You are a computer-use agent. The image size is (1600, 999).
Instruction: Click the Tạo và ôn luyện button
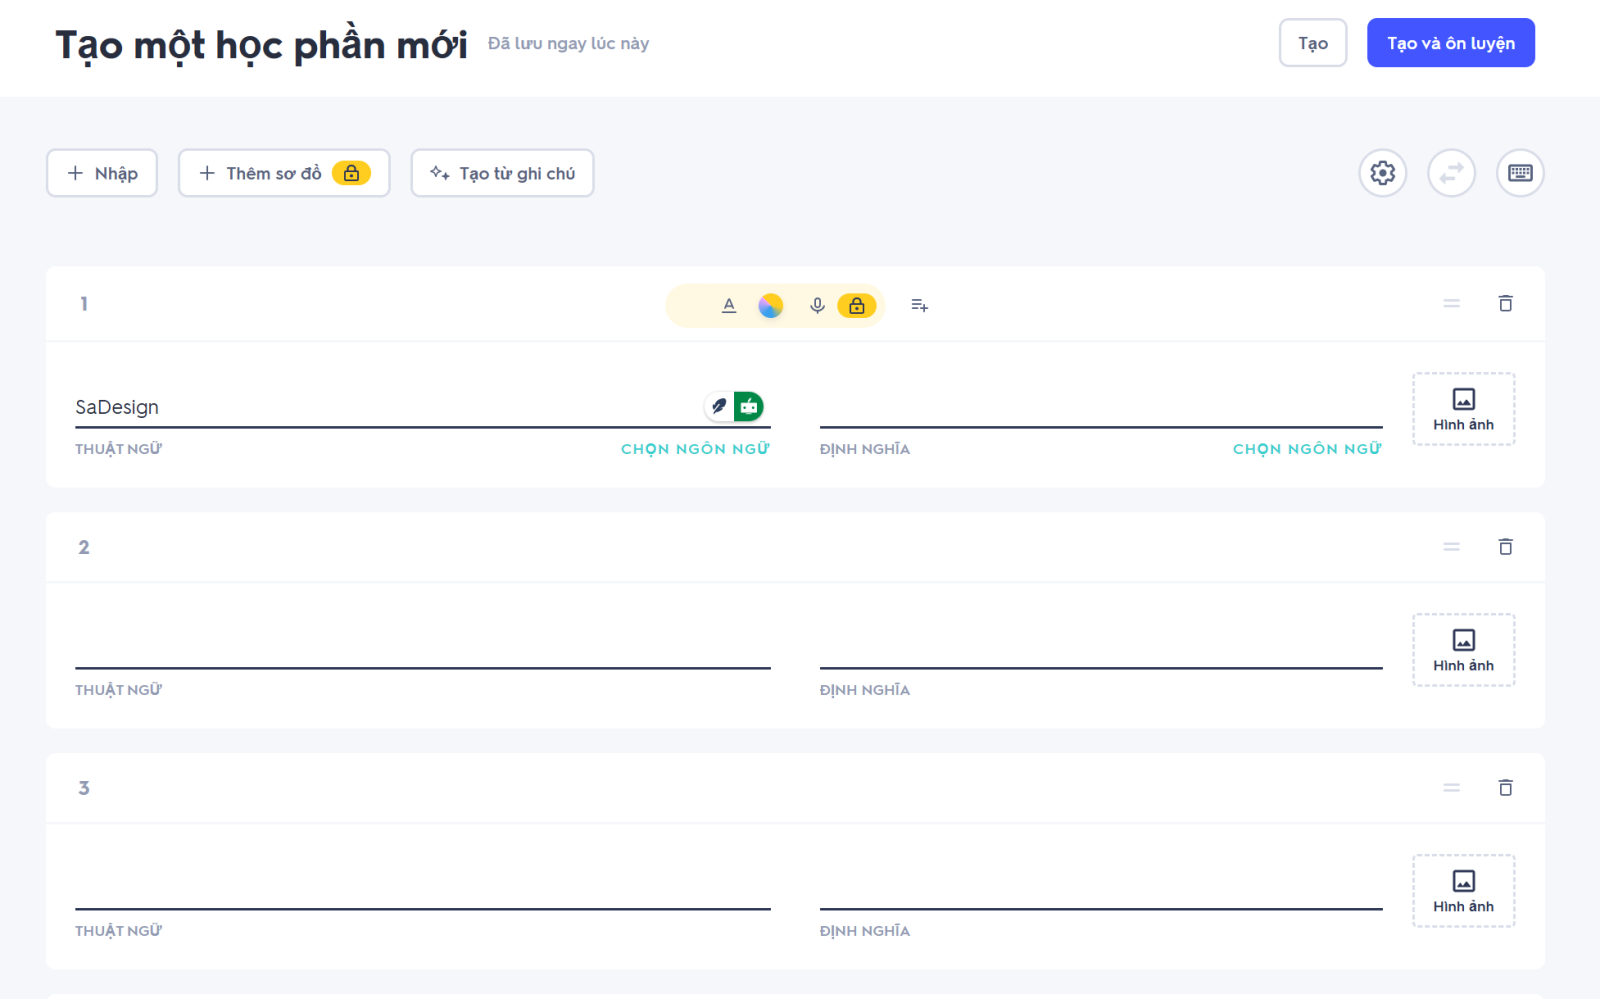click(1451, 42)
